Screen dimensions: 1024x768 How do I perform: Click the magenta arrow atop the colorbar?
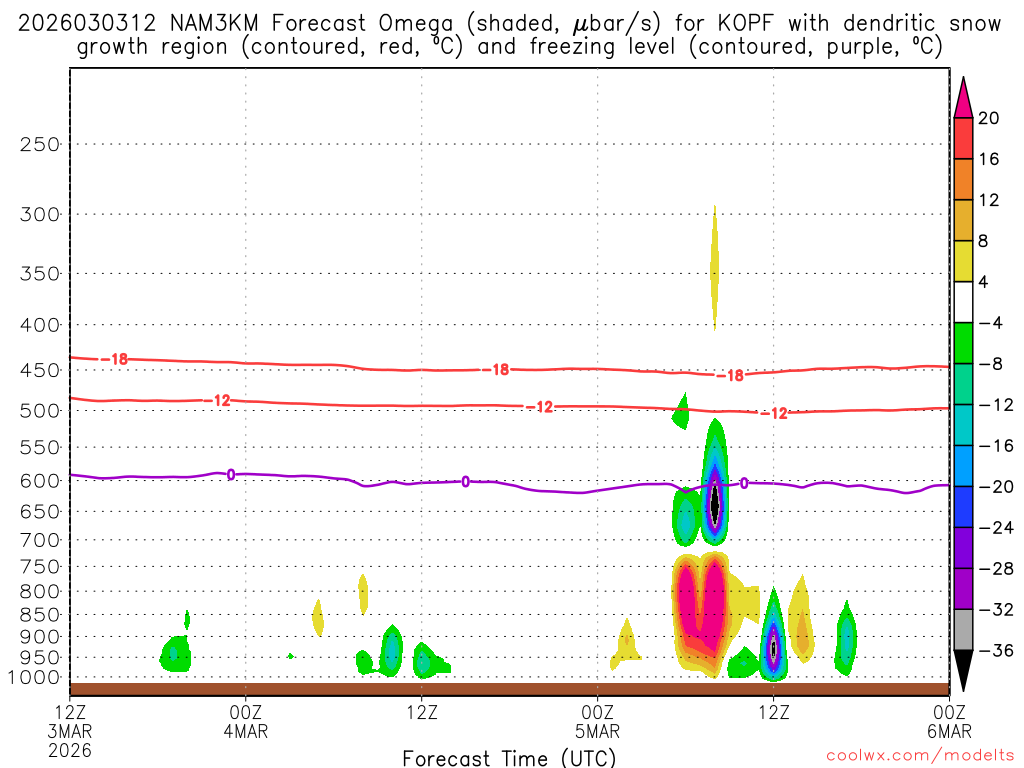coord(963,99)
